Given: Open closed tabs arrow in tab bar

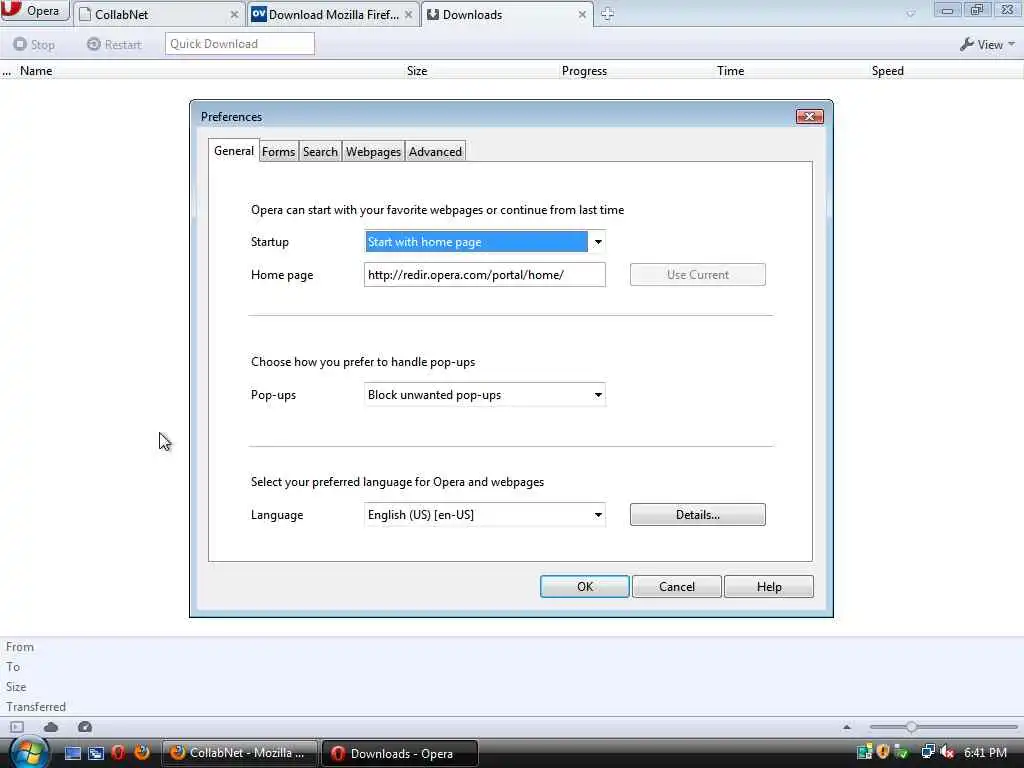Looking at the screenshot, I should pyautogui.click(x=910, y=14).
